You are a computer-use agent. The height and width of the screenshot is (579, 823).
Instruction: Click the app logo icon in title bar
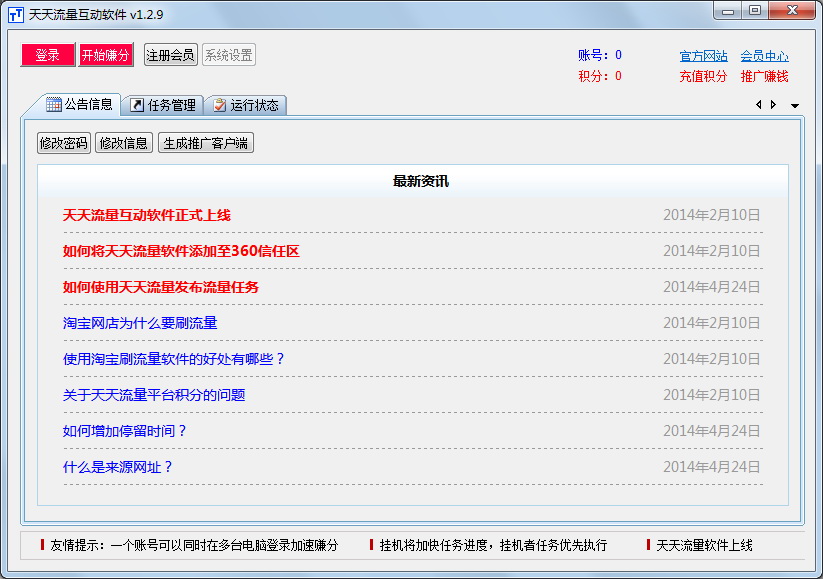tap(15, 14)
